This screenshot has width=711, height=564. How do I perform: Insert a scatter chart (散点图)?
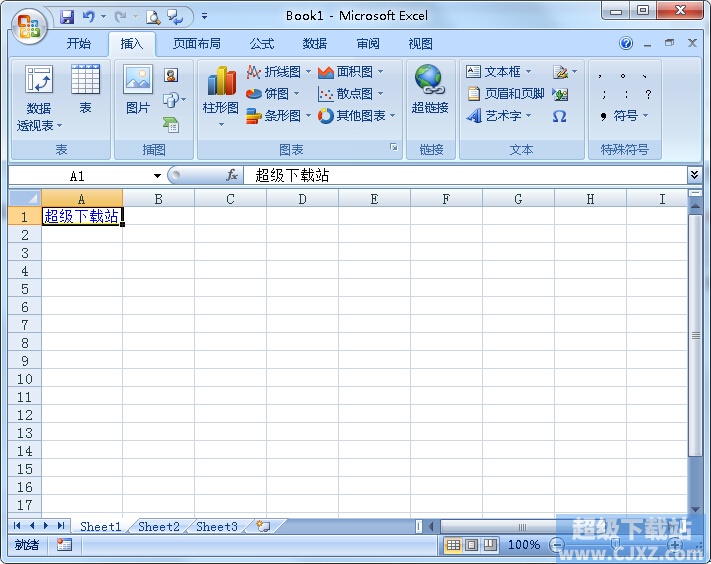tap(351, 94)
